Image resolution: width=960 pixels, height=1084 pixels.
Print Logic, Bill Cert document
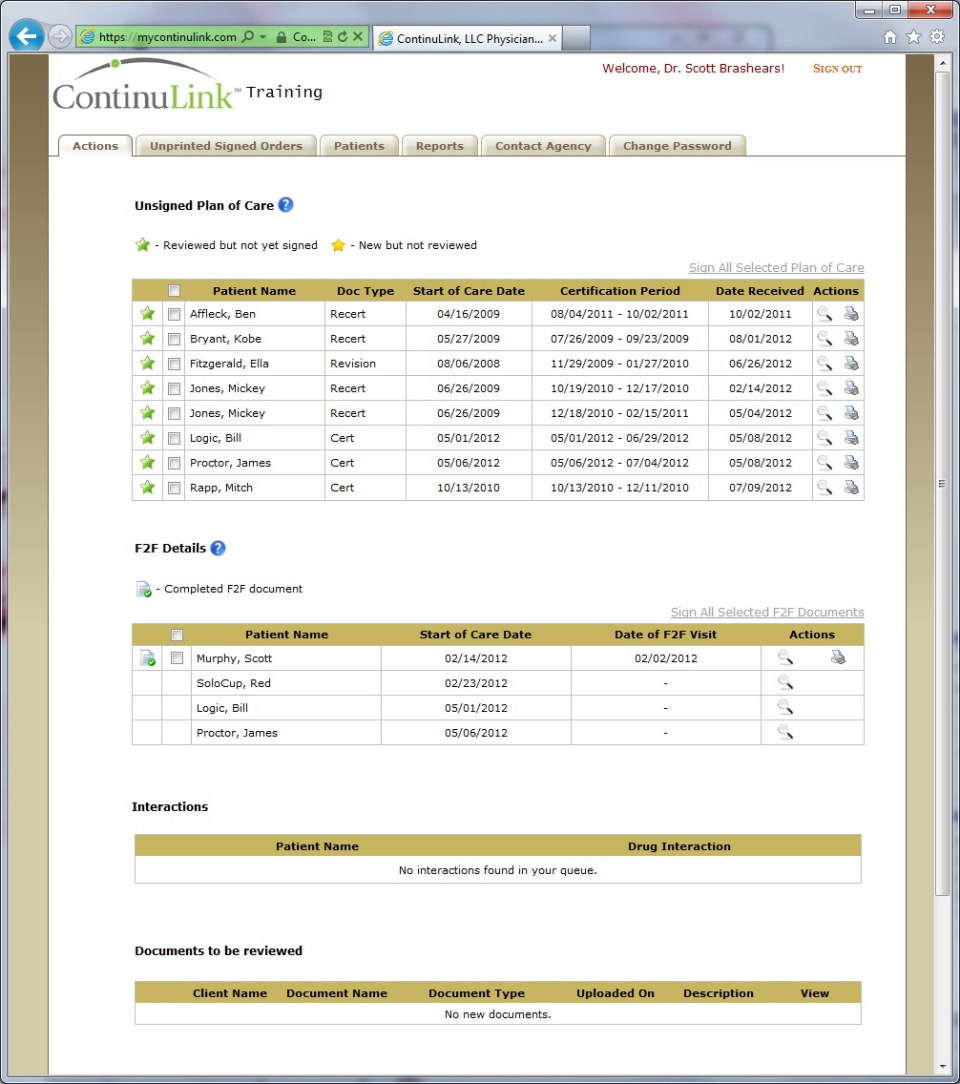click(x=851, y=438)
